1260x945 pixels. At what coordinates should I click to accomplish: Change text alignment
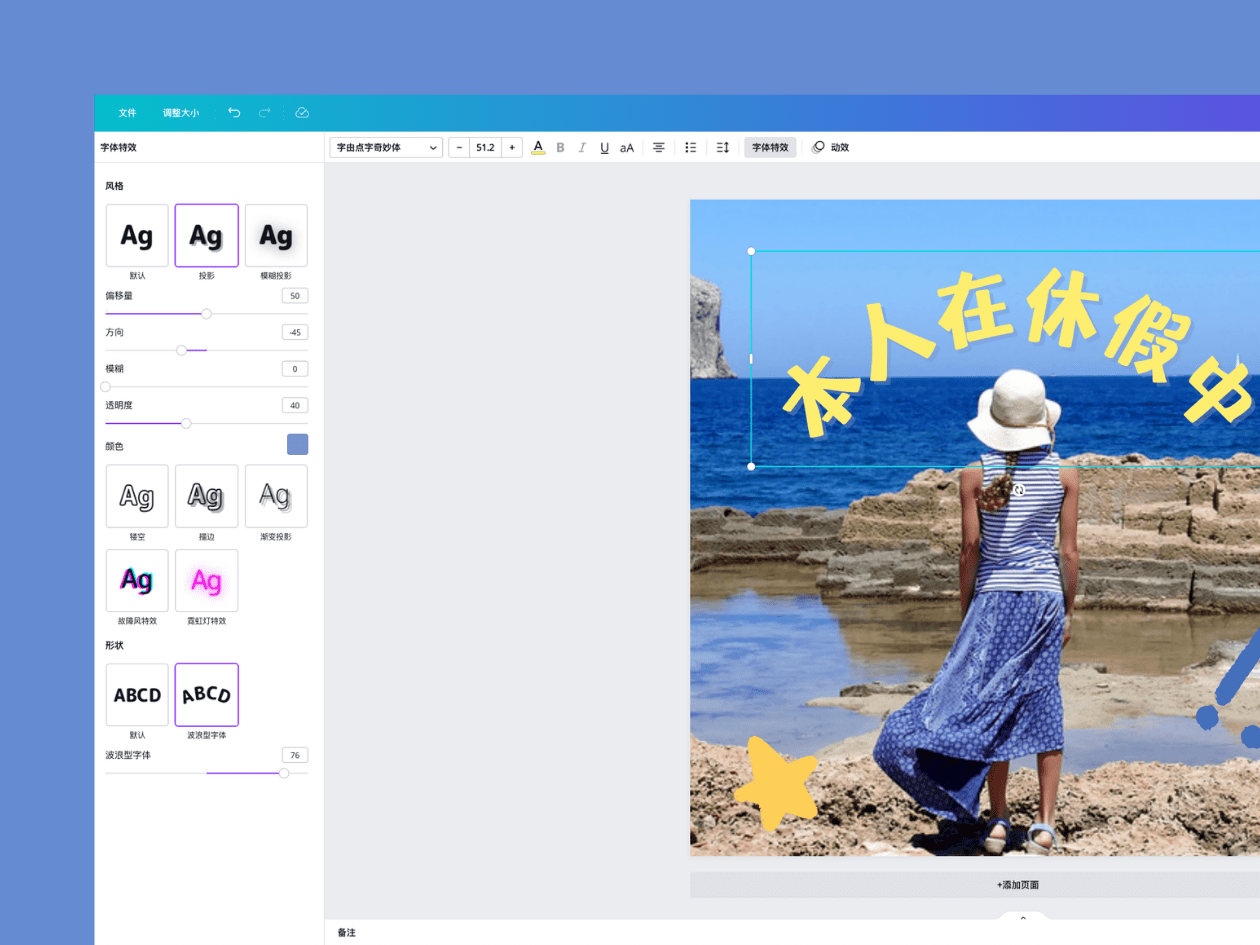659,147
